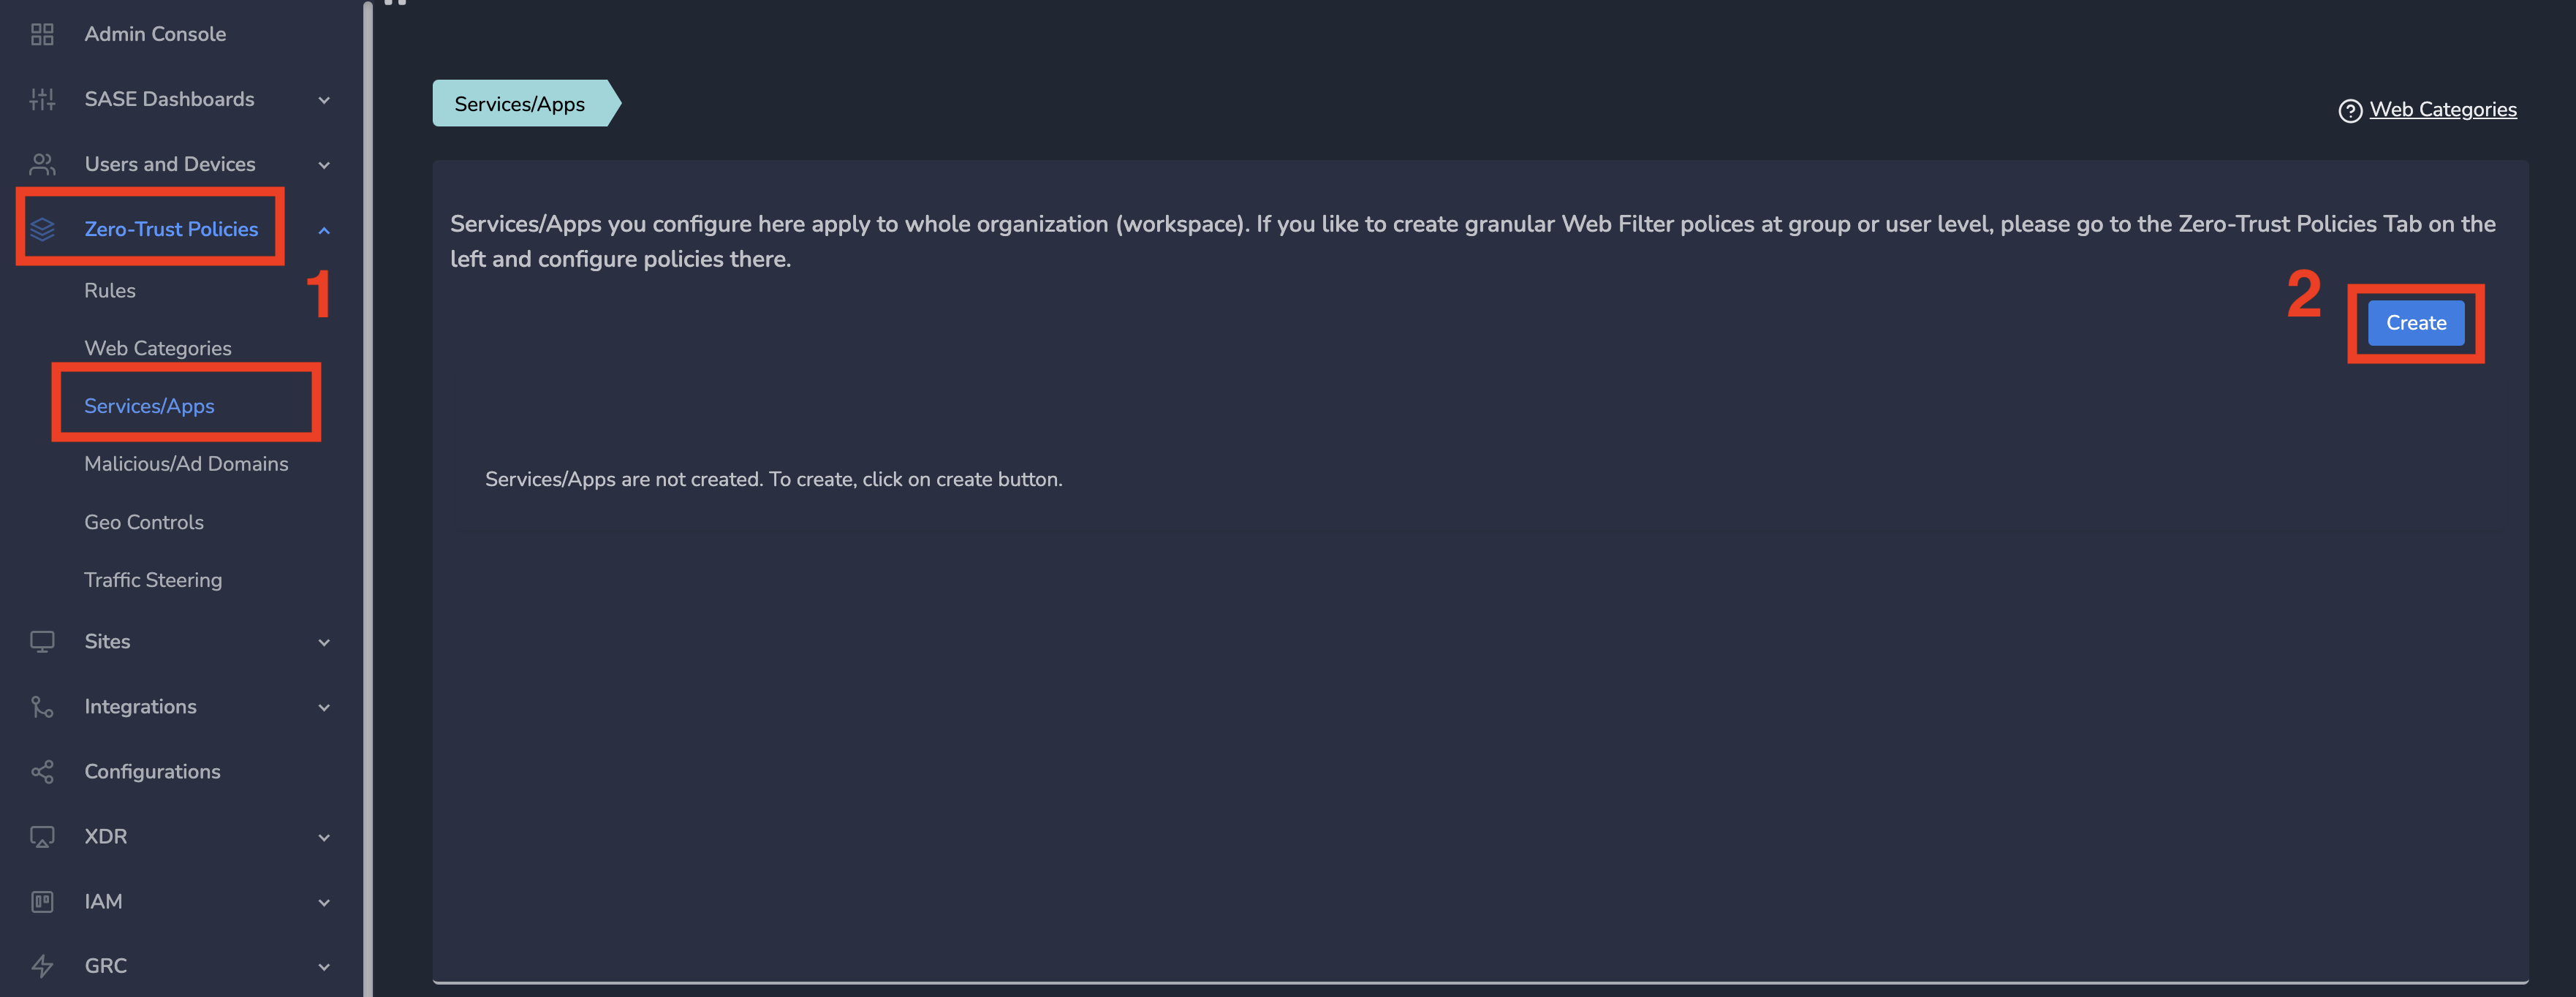Image resolution: width=2576 pixels, height=997 pixels.
Task: Click the GRC lightning bolt icon
Action: [42, 966]
